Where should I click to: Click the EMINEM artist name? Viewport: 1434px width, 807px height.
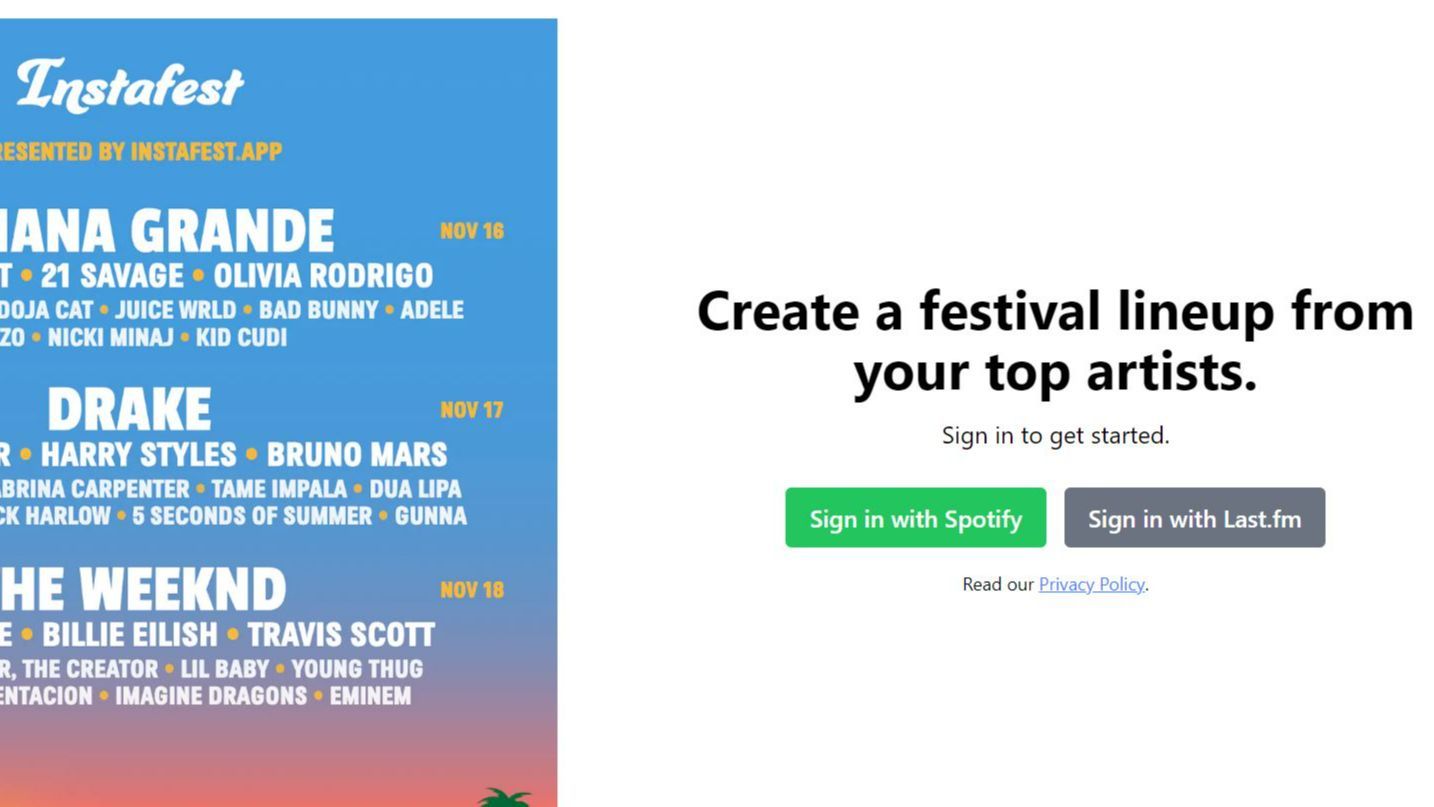371,696
